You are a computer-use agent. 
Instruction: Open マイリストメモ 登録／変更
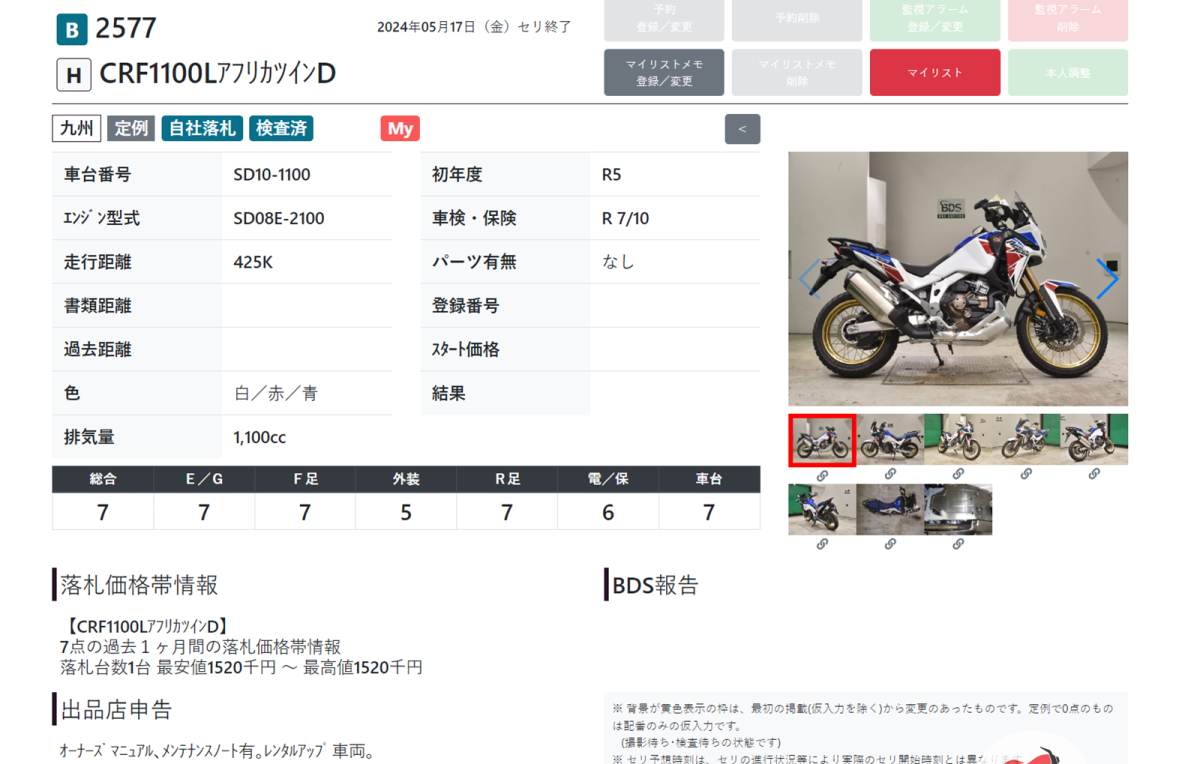click(x=664, y=73)
